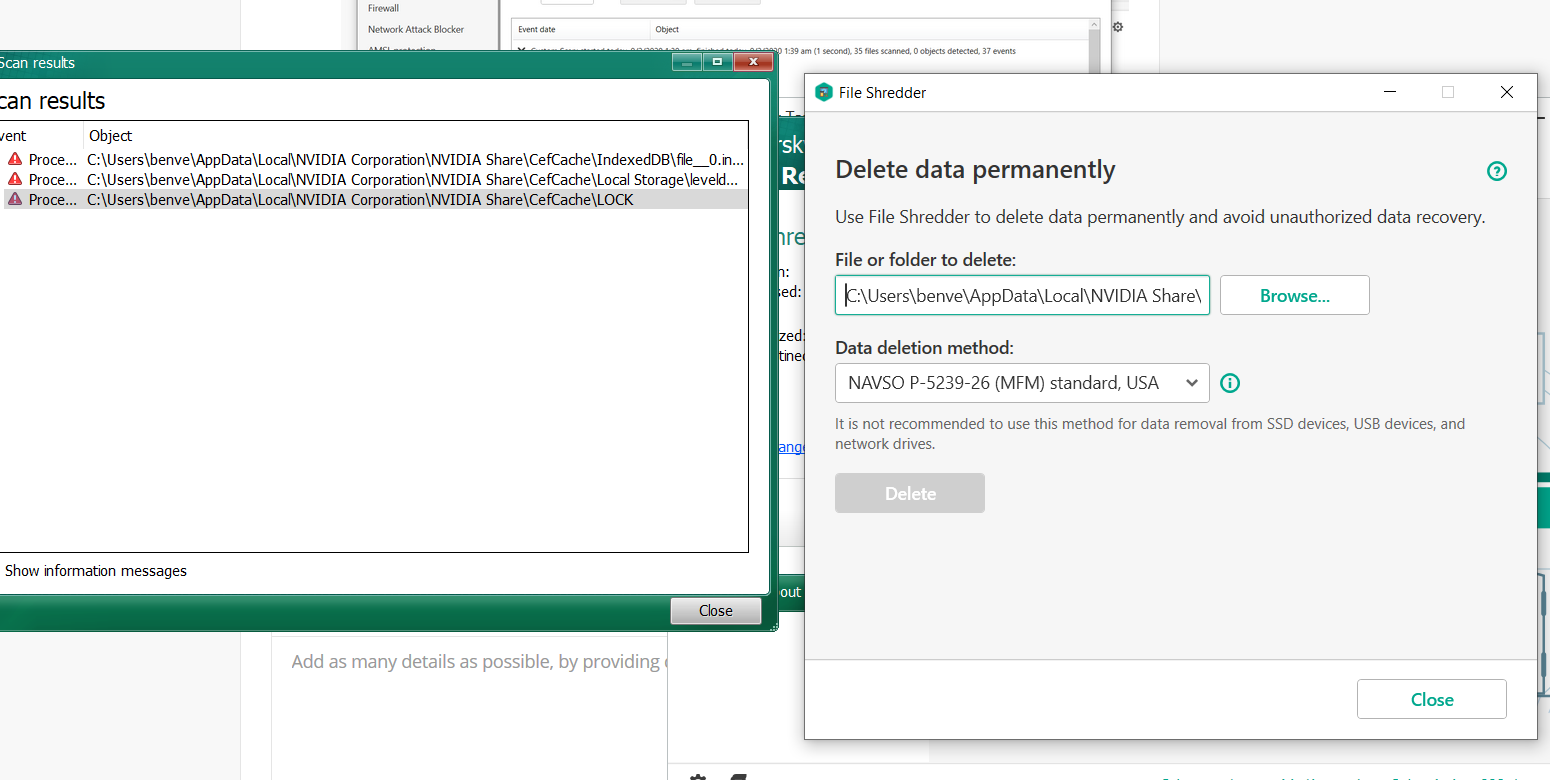
Task: Click the green help question mark icon
Action: coord(1496,171)
